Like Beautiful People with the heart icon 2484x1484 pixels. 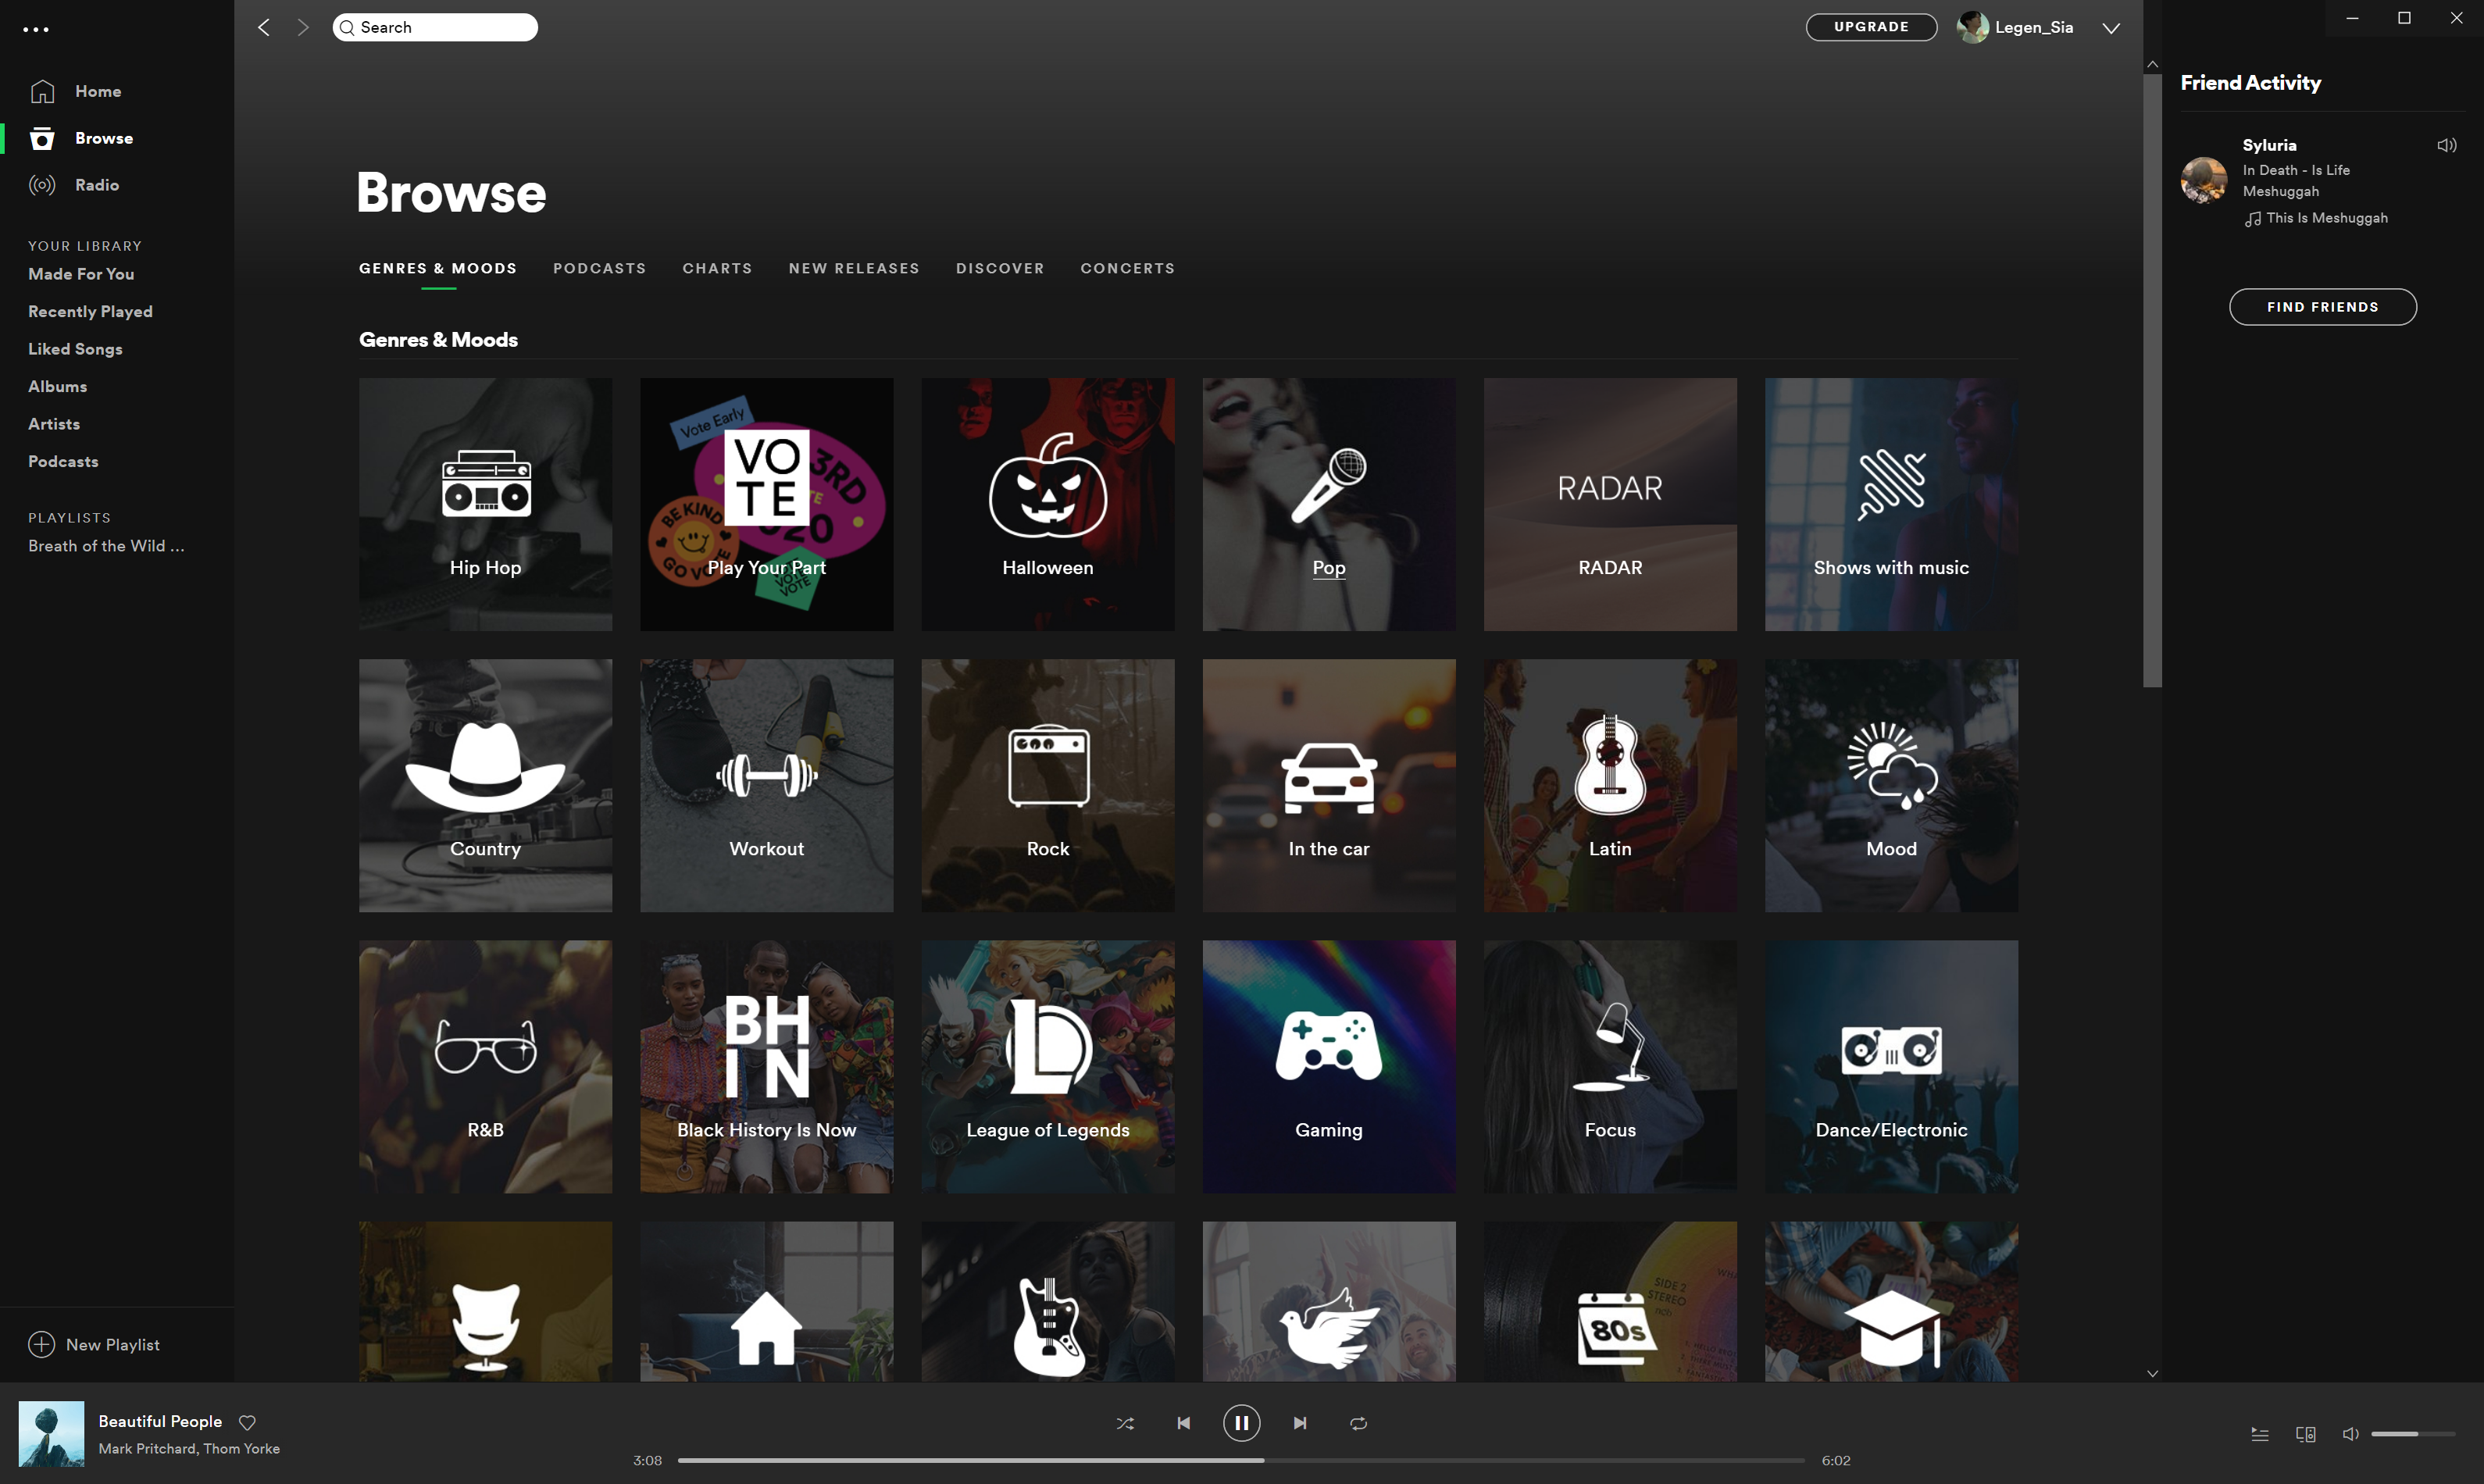247,1422
